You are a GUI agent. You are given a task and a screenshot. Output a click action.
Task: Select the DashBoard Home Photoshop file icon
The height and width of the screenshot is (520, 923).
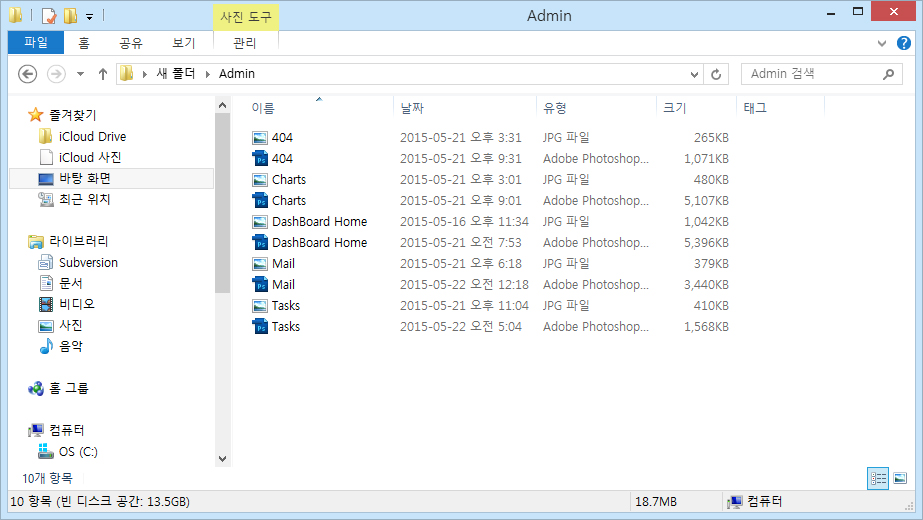click(260, 243)
